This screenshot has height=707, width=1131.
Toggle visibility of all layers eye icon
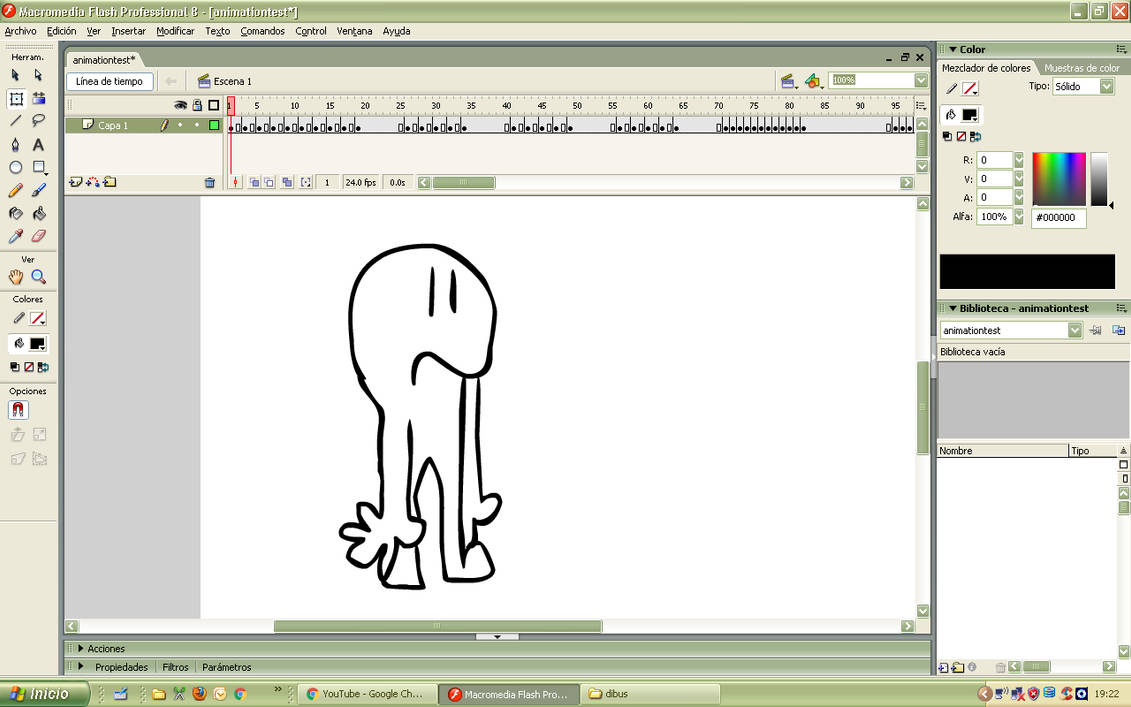click(180, 105)
